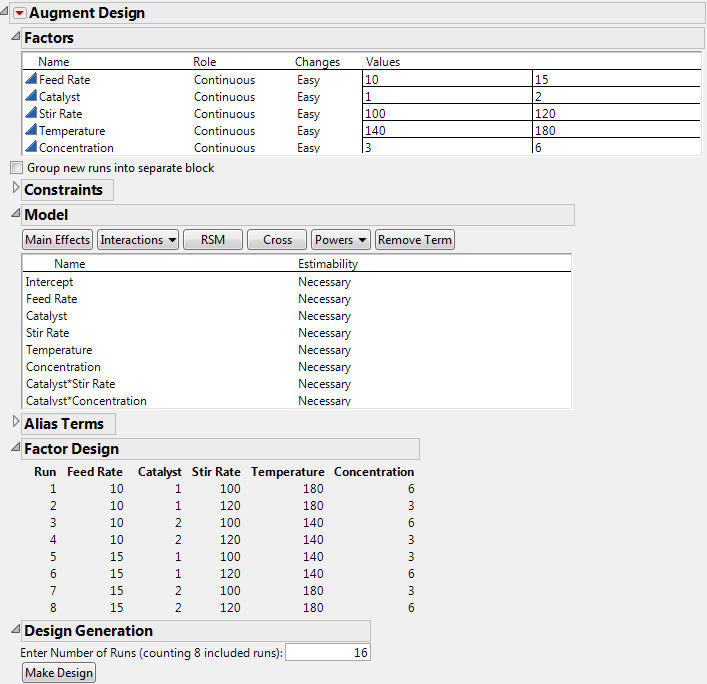
Task: Select the Catalyst*Stir Rate model term
Action: 70,384
